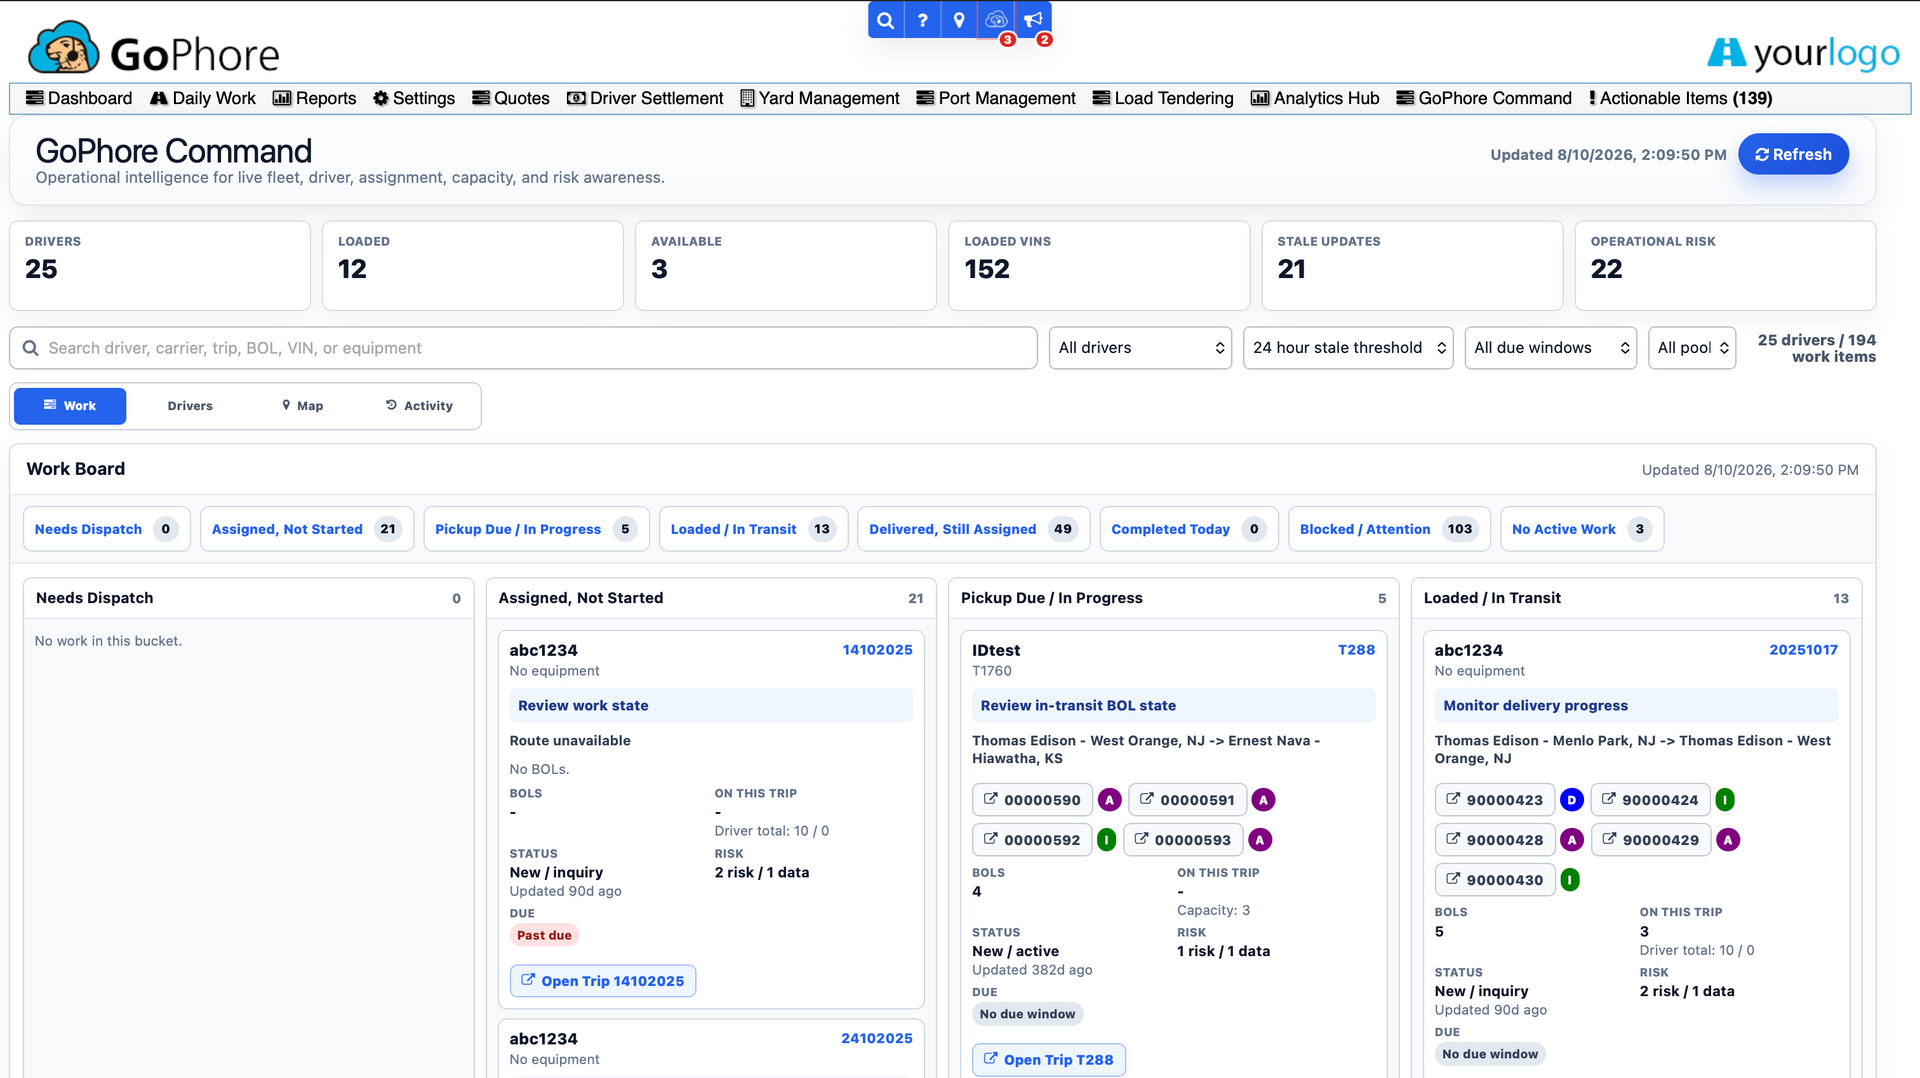Click the purple A badge beside 00000593
The height and width of the screenshot is (1078, 1920).
point(1260,840)
